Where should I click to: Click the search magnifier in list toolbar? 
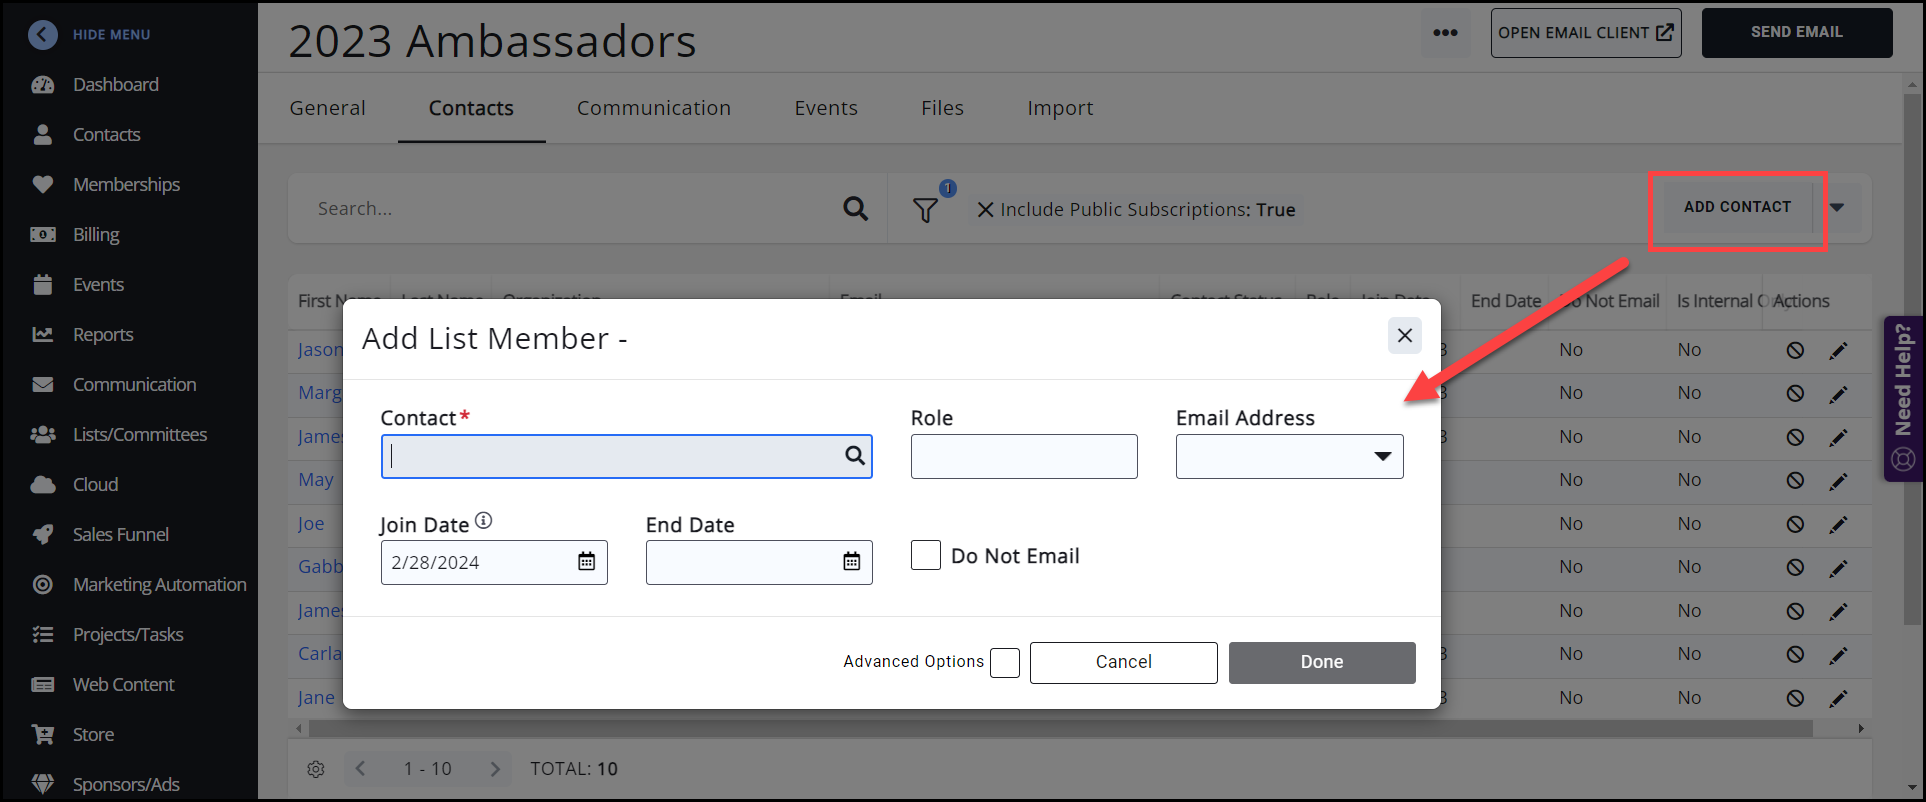click(855, 209)
